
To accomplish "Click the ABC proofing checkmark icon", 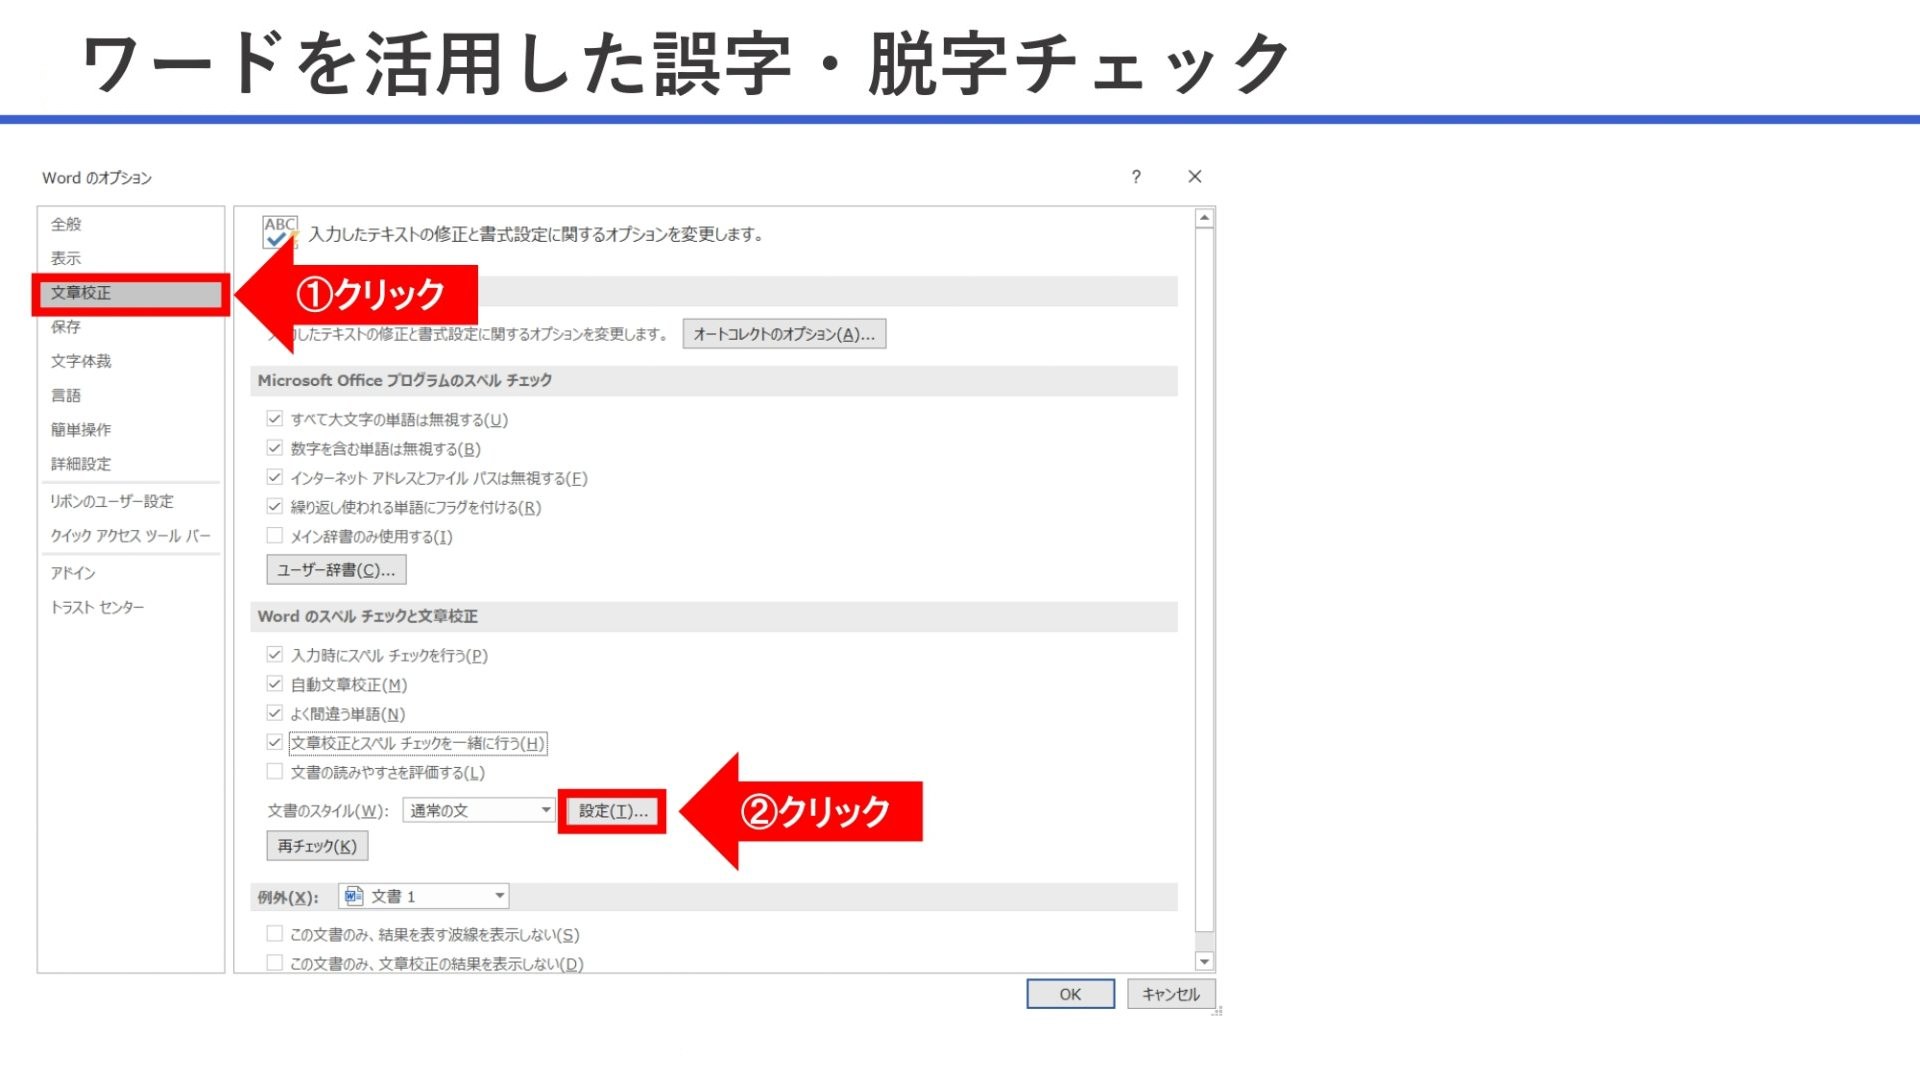I will pos(280,232).
